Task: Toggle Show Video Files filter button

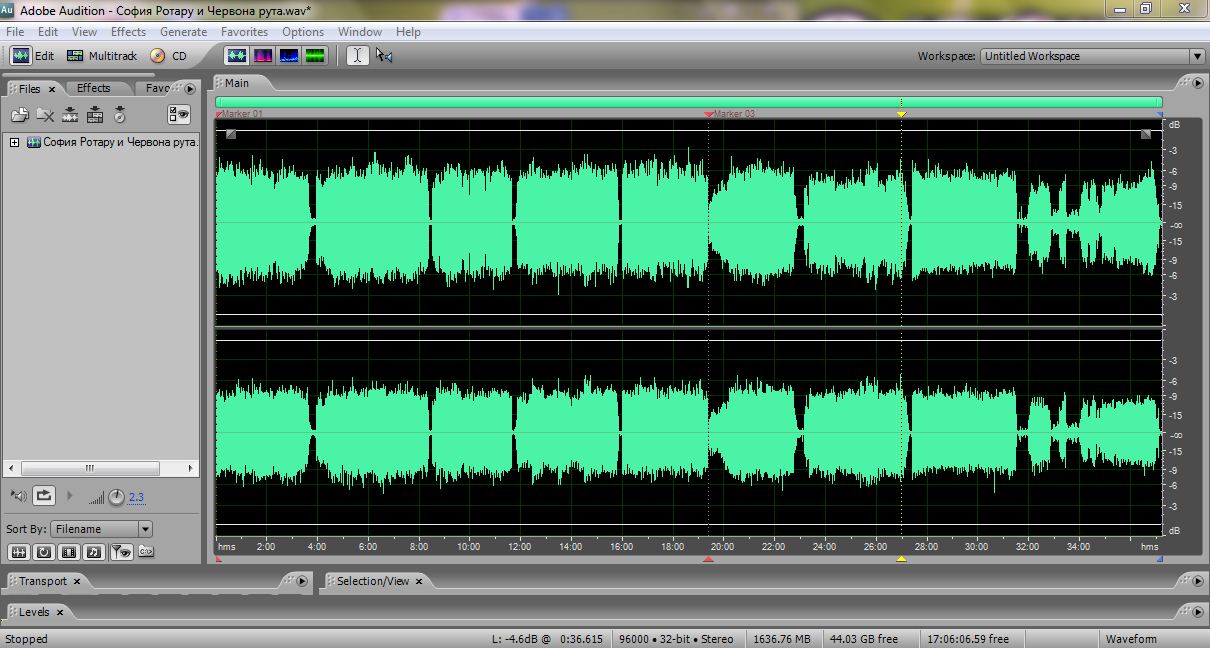Action: (x=69, y=551)
